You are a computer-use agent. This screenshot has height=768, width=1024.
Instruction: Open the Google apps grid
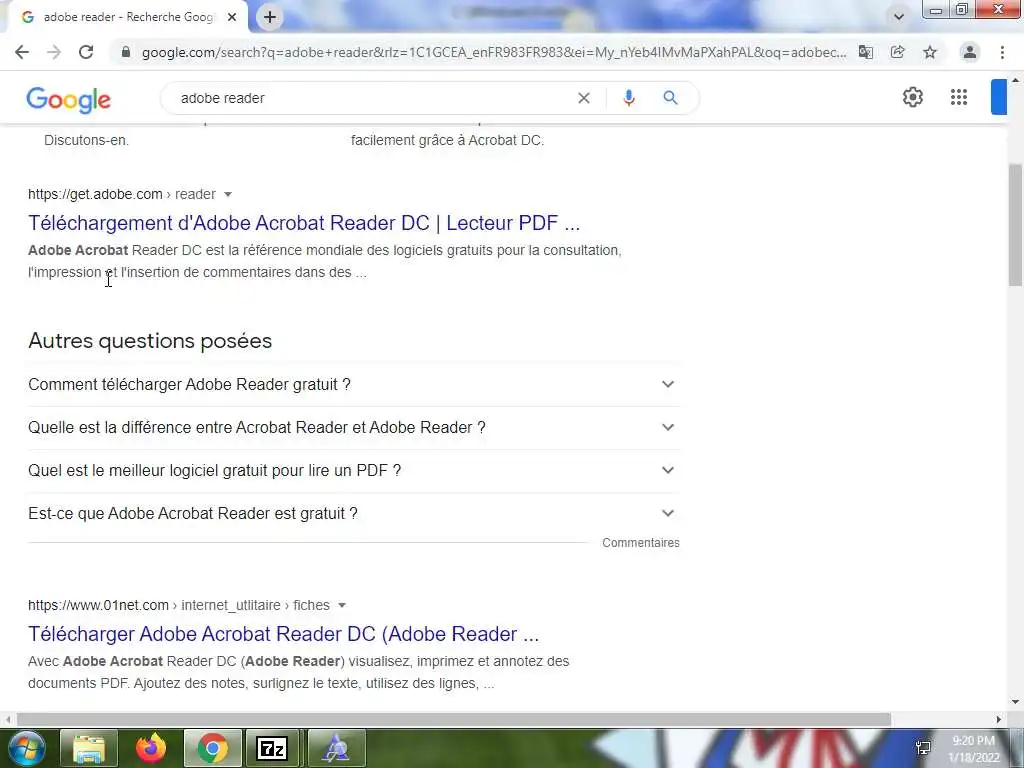959,97
